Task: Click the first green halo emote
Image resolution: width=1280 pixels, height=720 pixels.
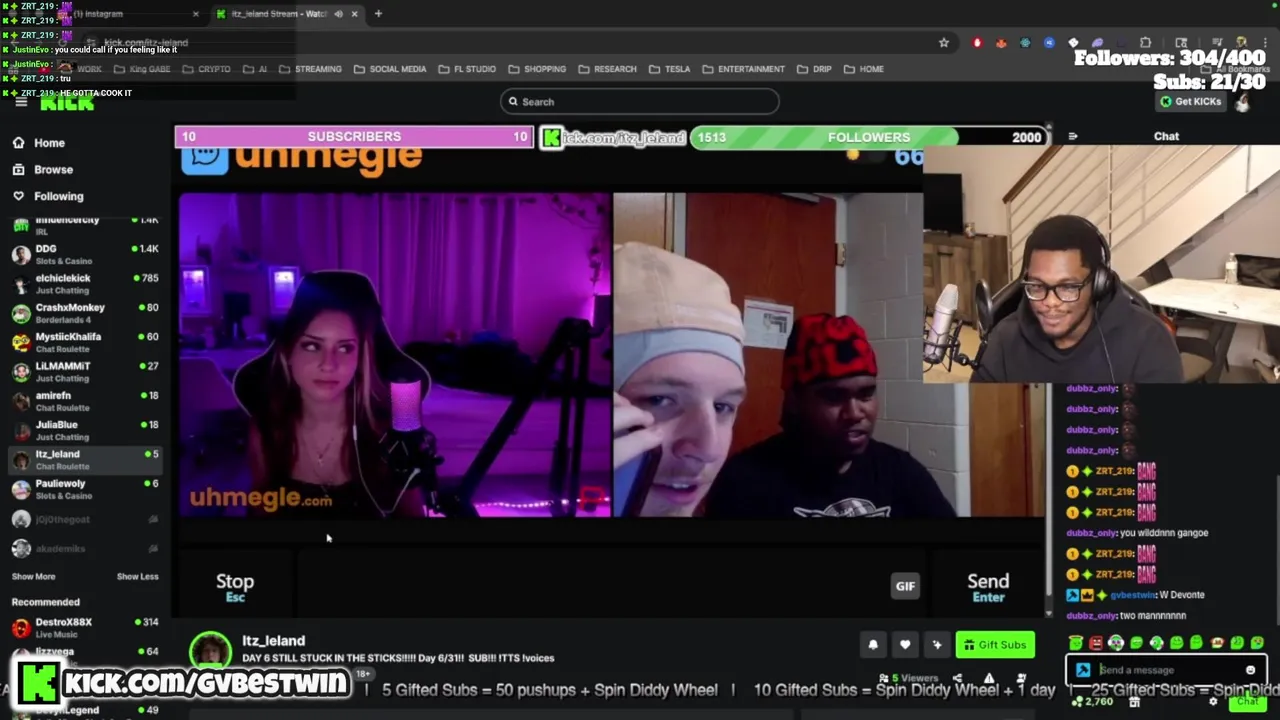Action: 1076,643
